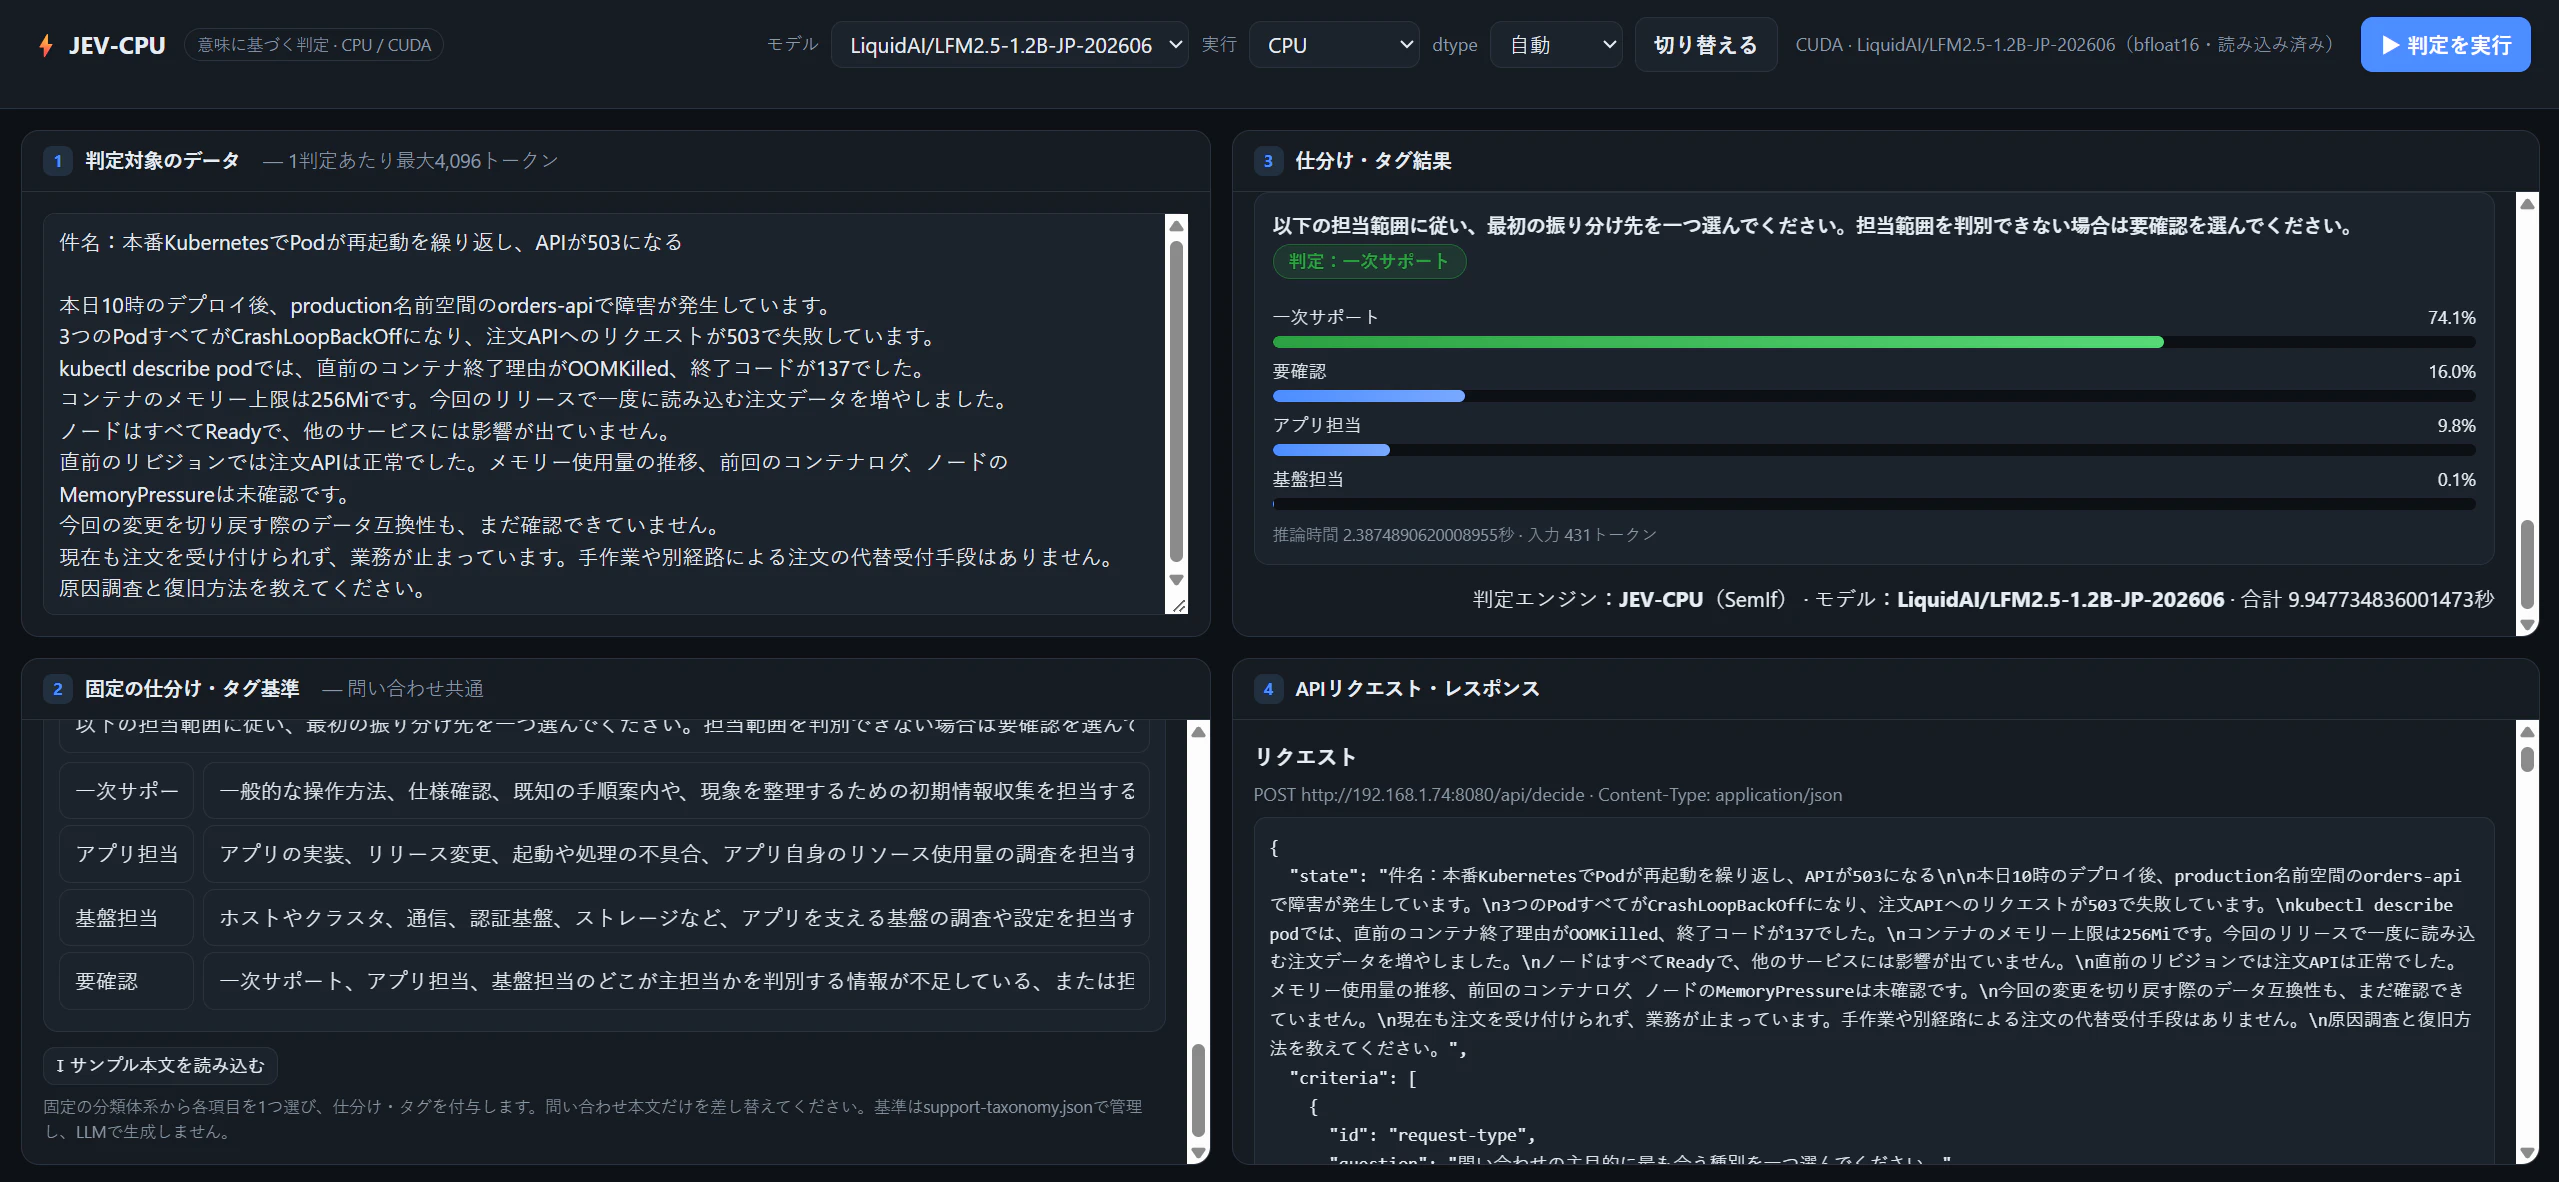Click the textarea resize grip handle
Screen dimensions: 2559x1182
(1179, 605)
